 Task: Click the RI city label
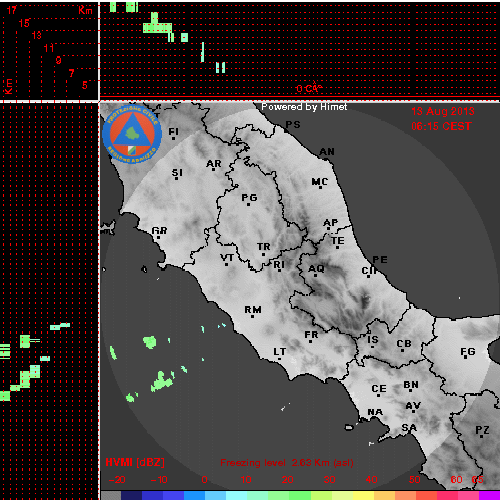279,265
